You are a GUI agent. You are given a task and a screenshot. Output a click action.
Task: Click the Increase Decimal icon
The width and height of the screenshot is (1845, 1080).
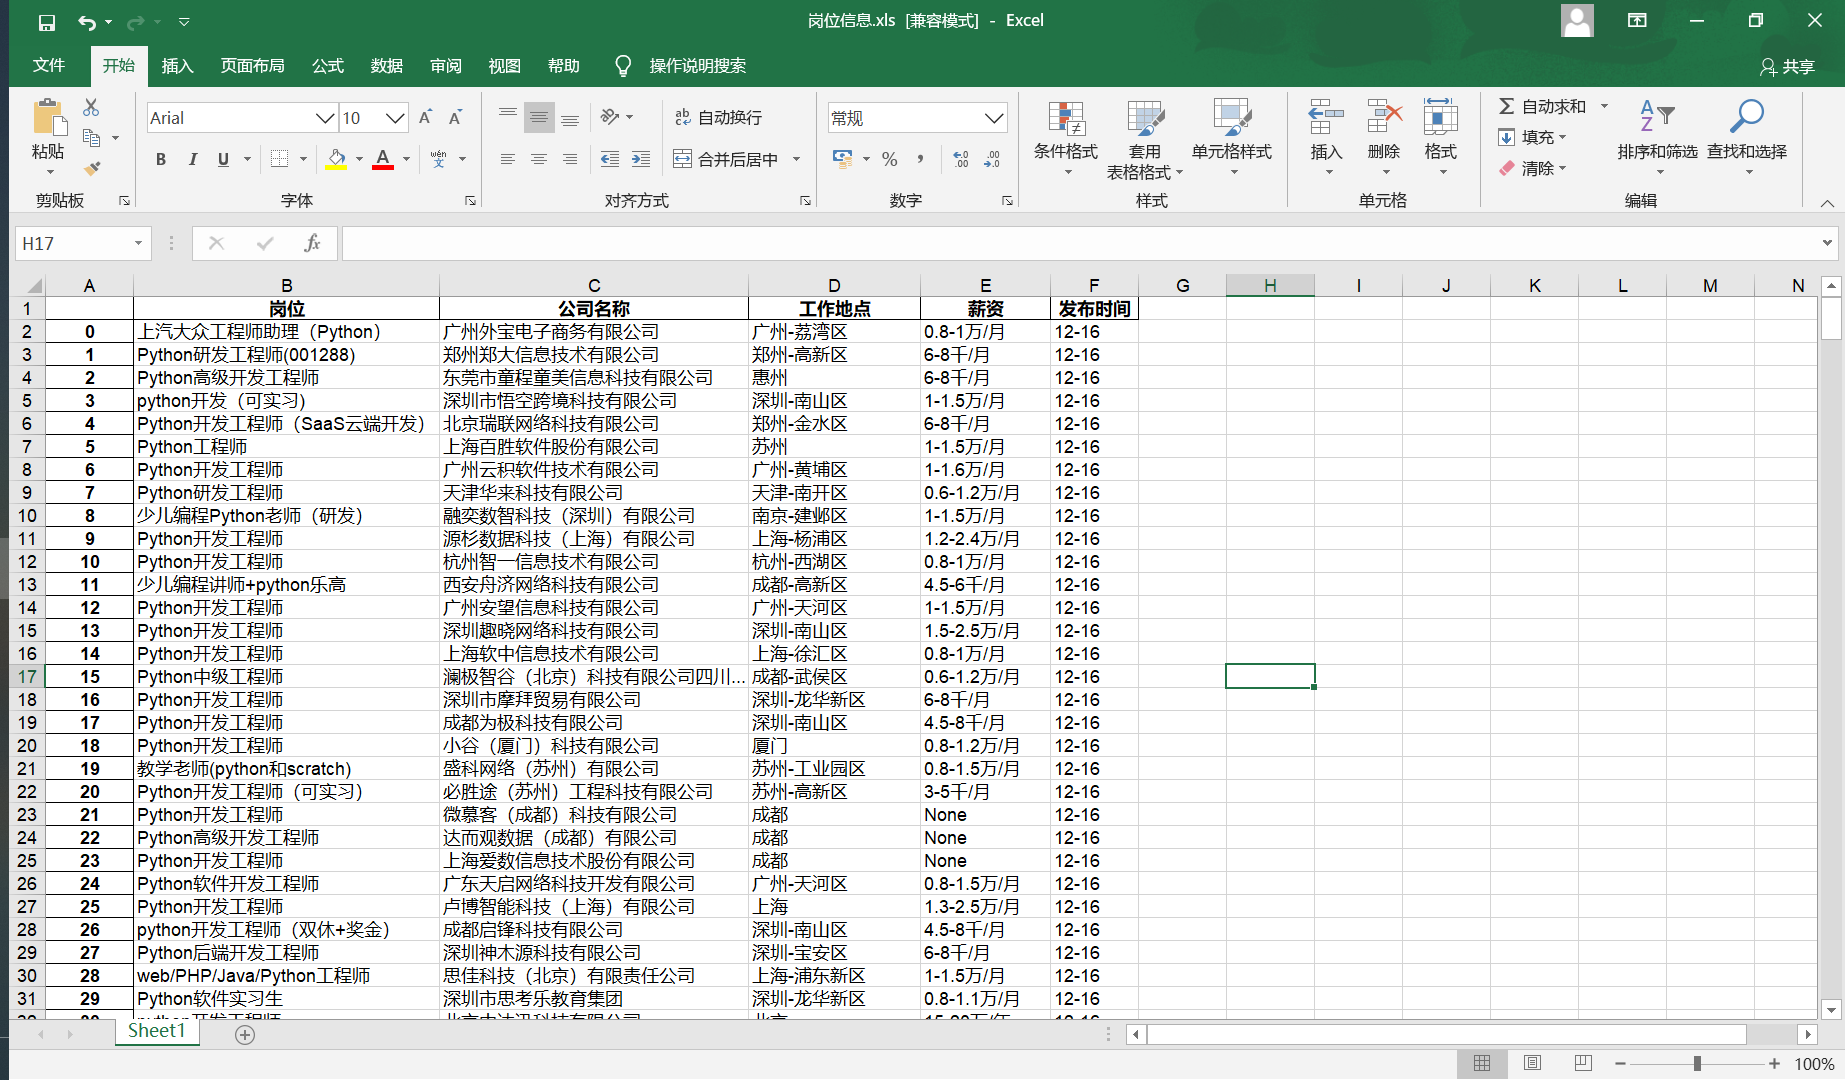pyautogui.click(x=961, y=159)
